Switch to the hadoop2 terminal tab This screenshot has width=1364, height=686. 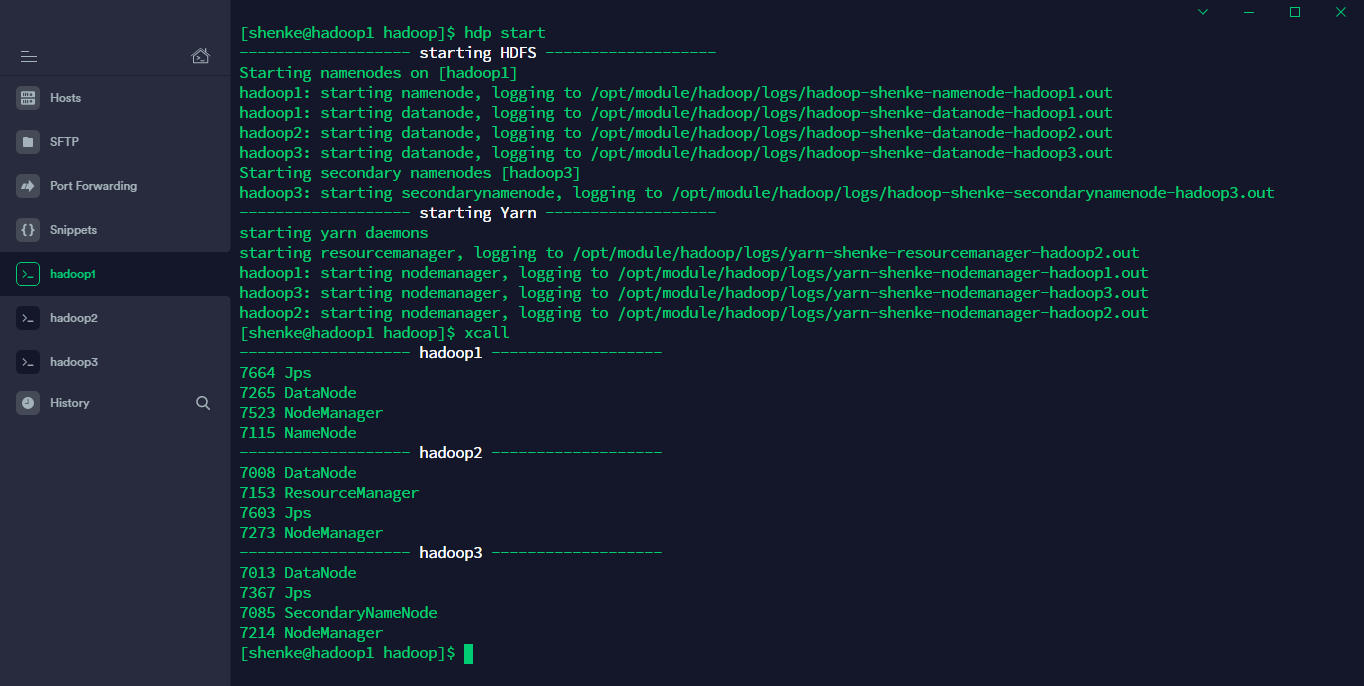115,318
